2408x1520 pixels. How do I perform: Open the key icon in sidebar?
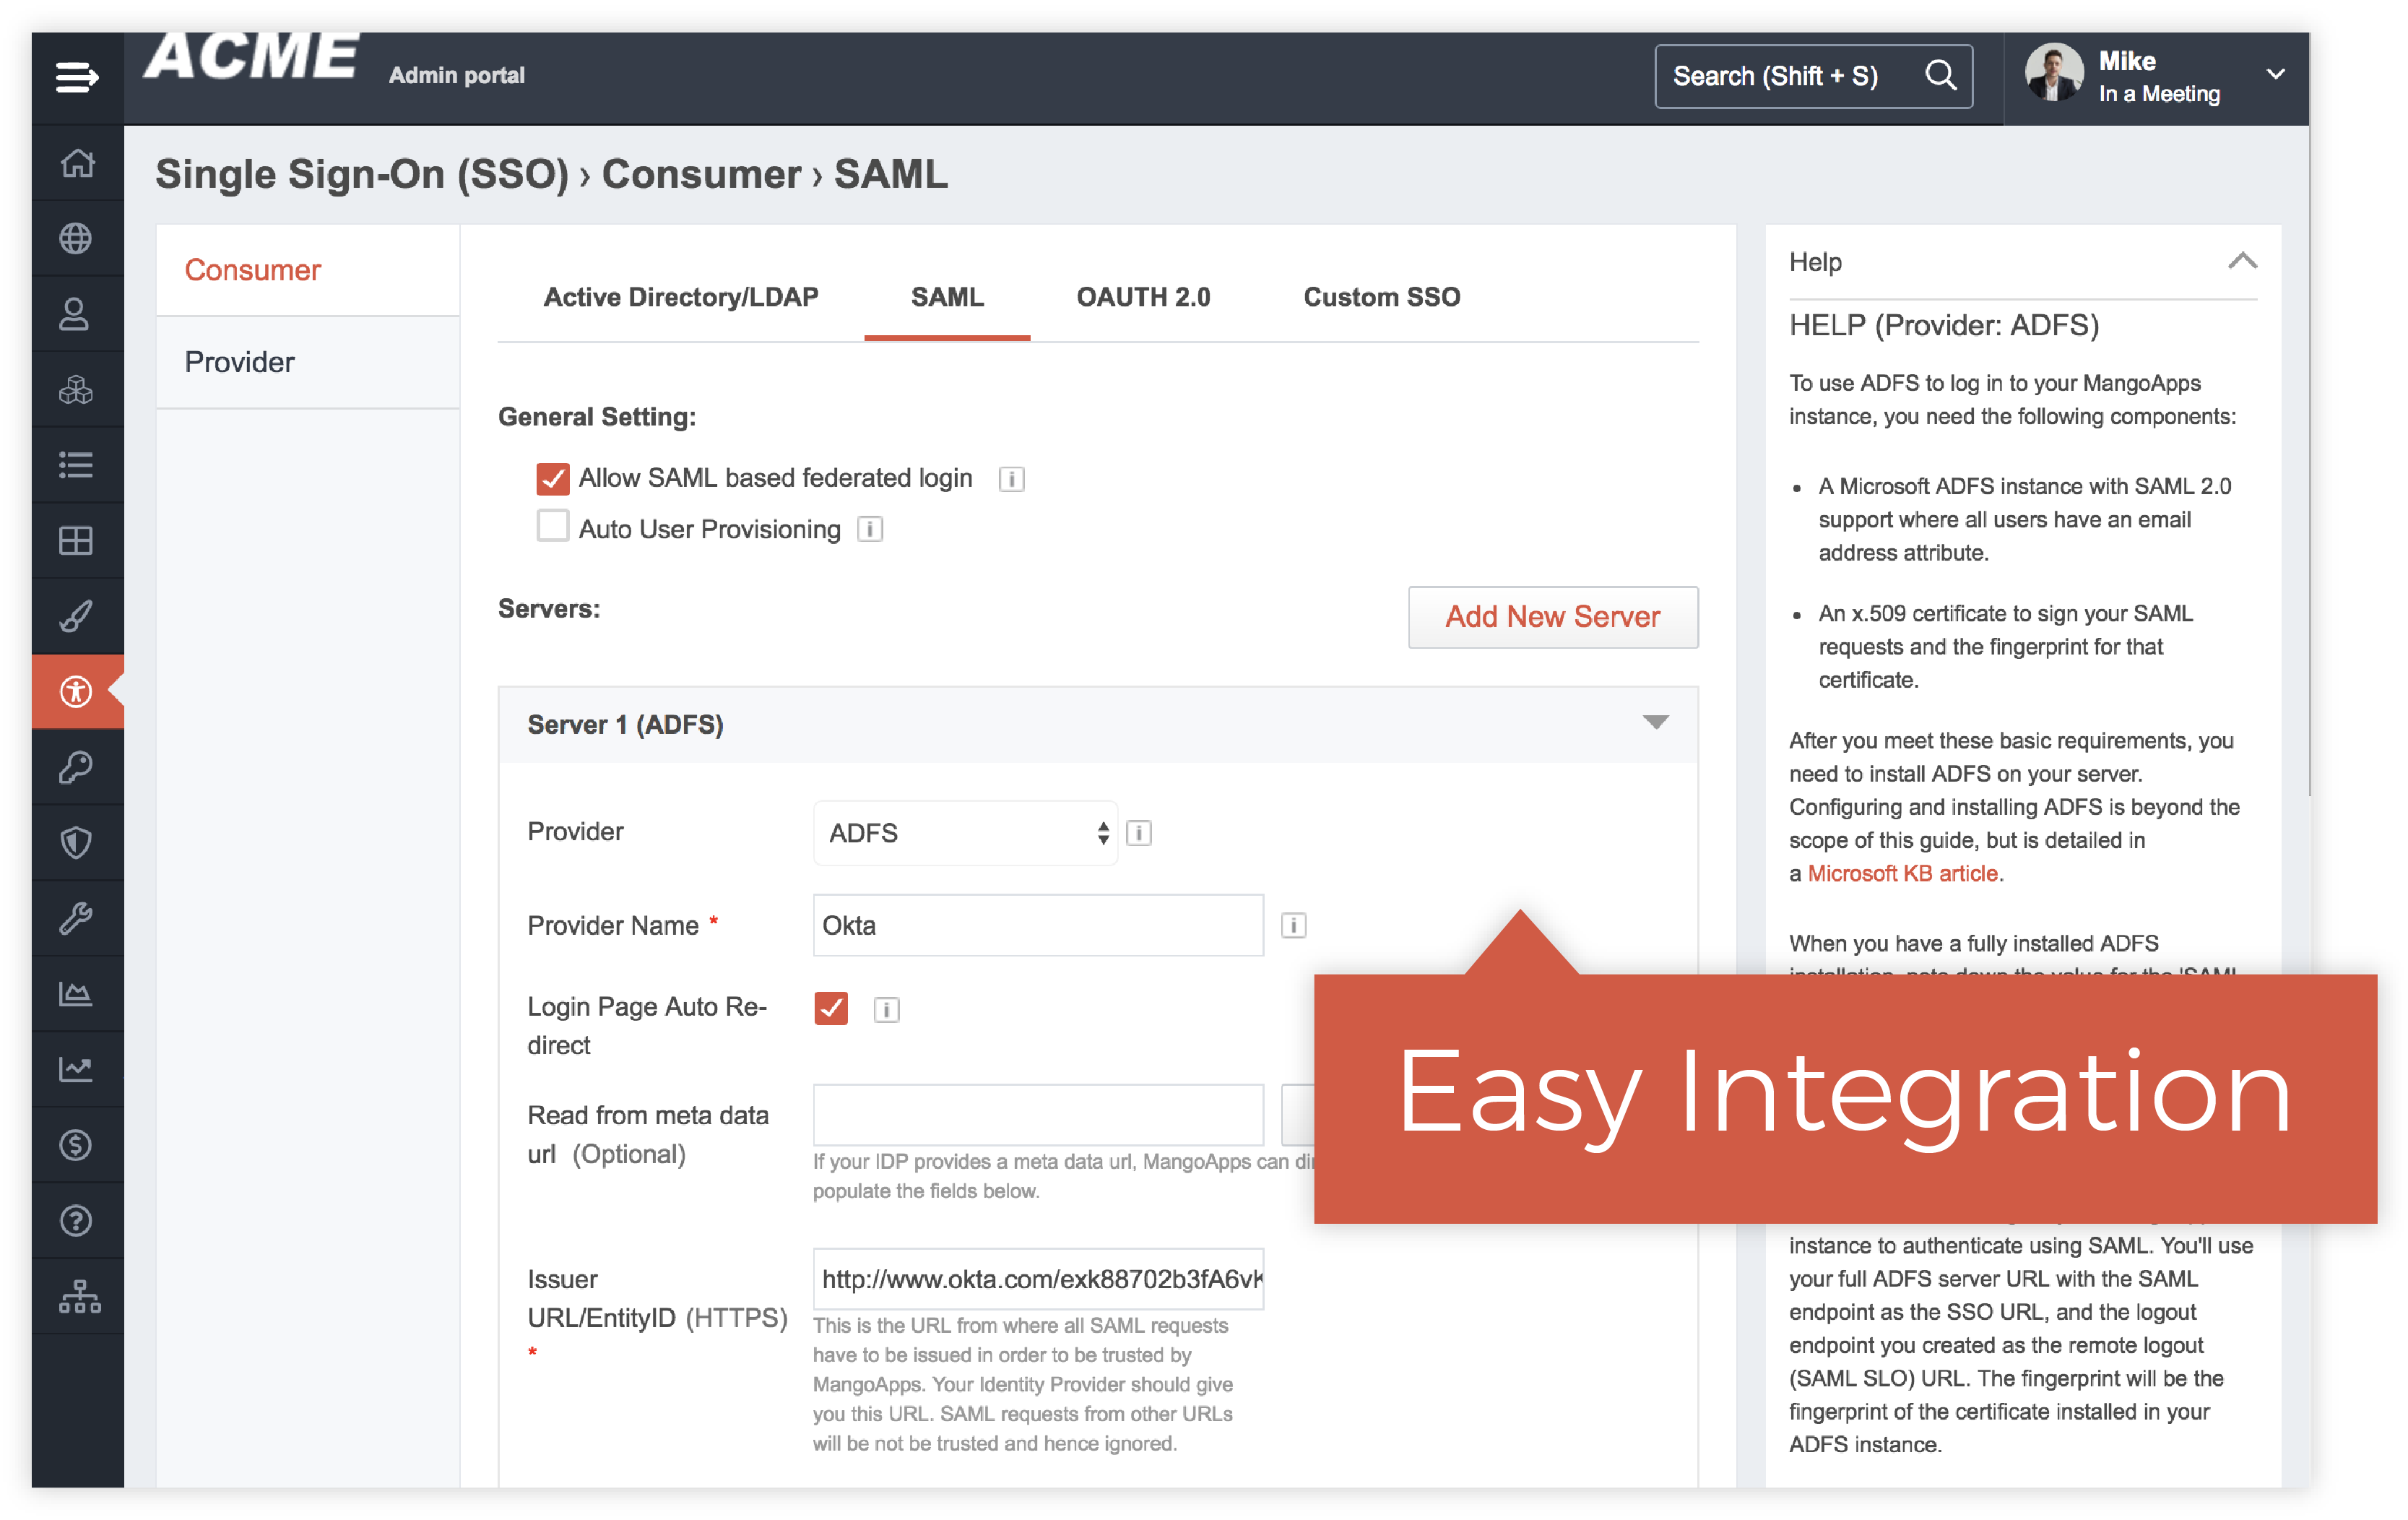coord(77,768)
